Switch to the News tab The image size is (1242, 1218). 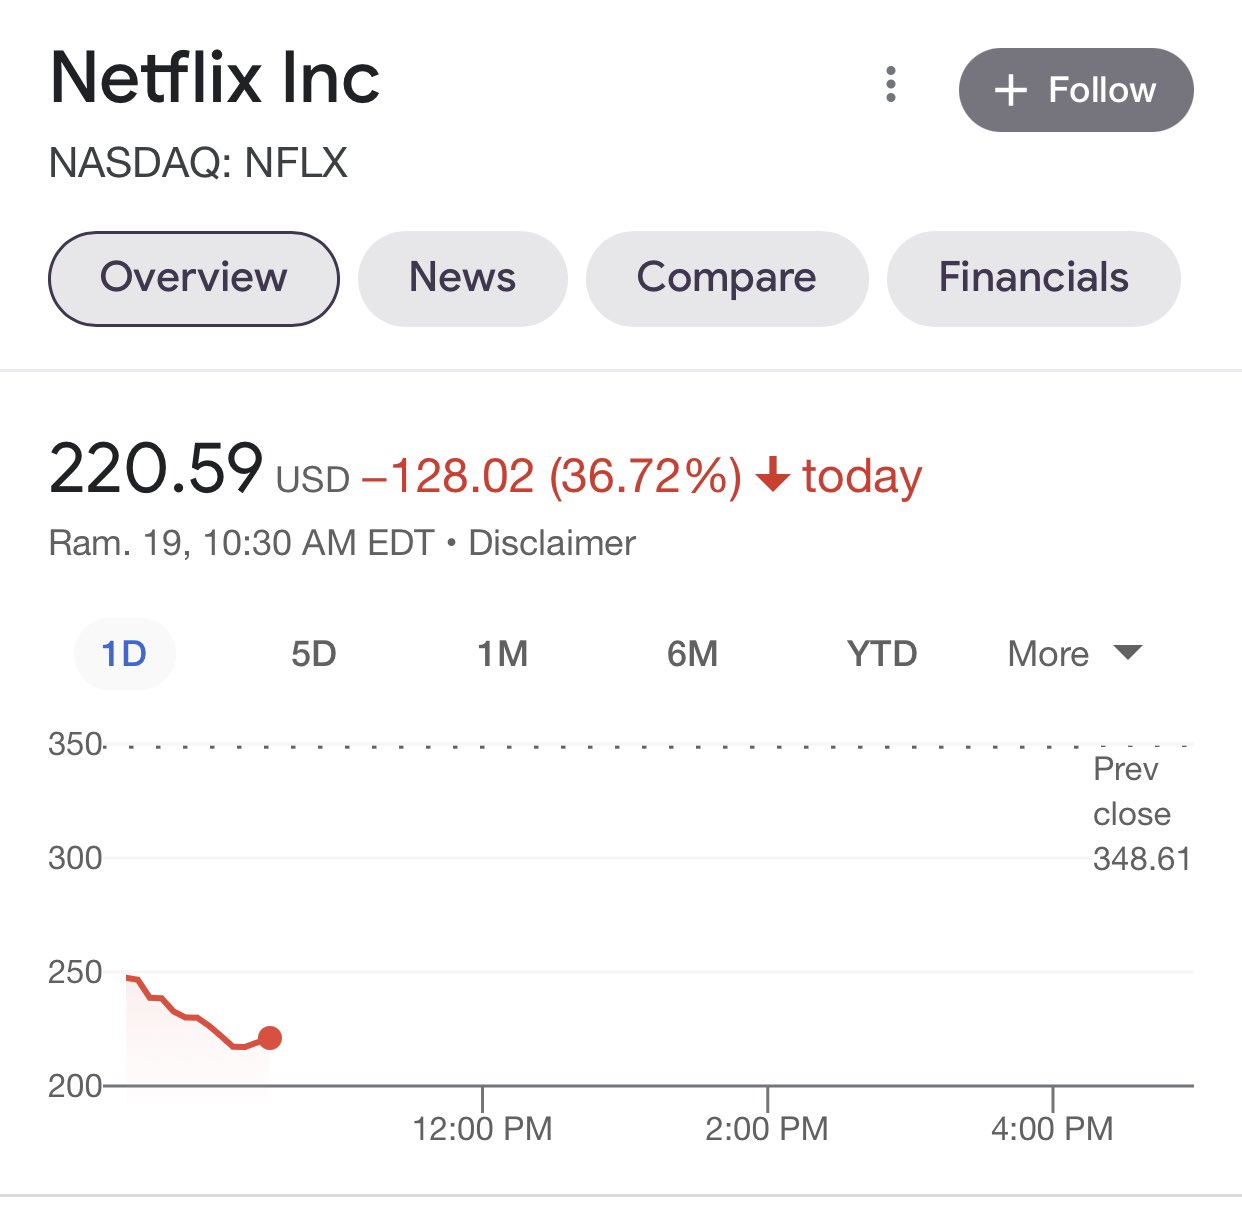point(462,278)
